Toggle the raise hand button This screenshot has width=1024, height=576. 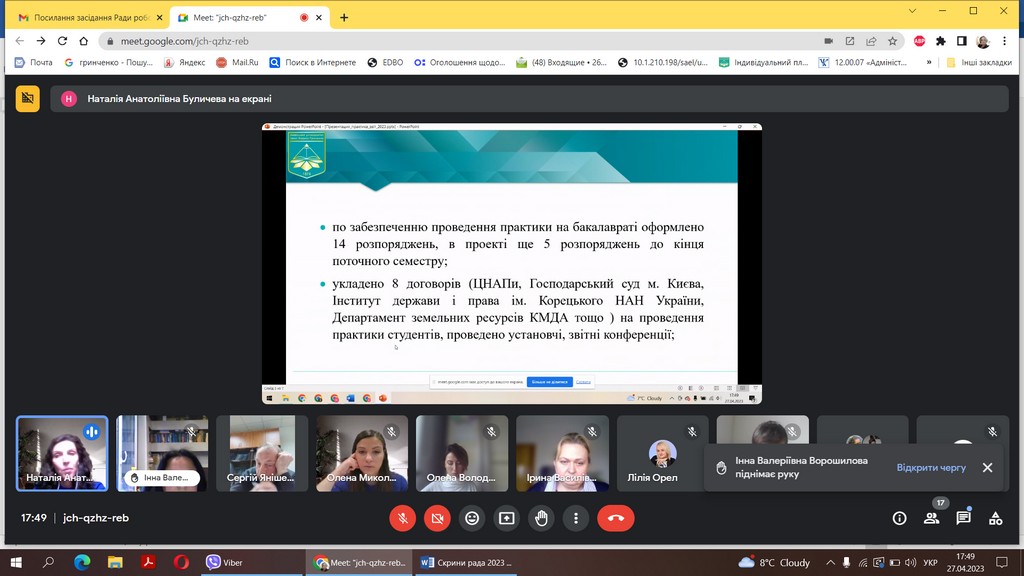tap(541, 518)
